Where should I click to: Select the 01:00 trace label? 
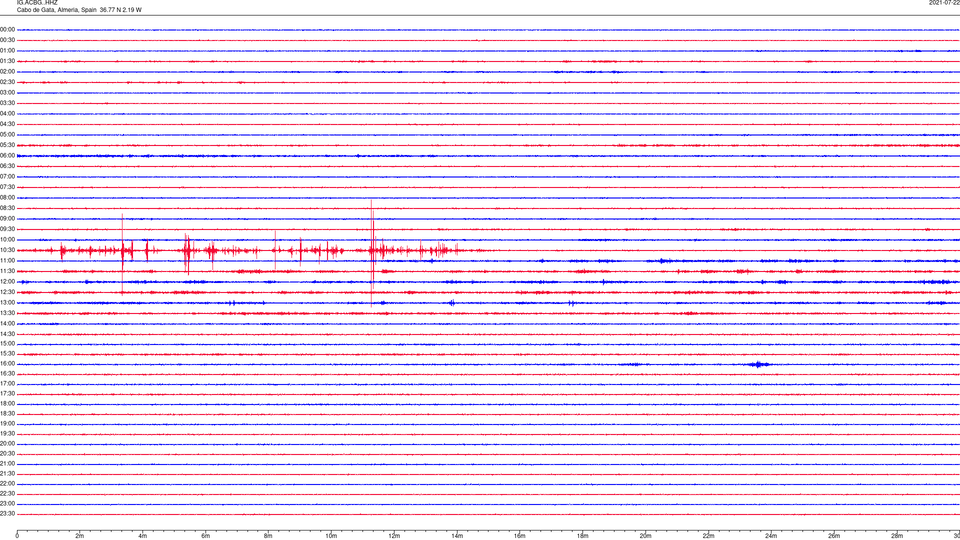point(7,51)
